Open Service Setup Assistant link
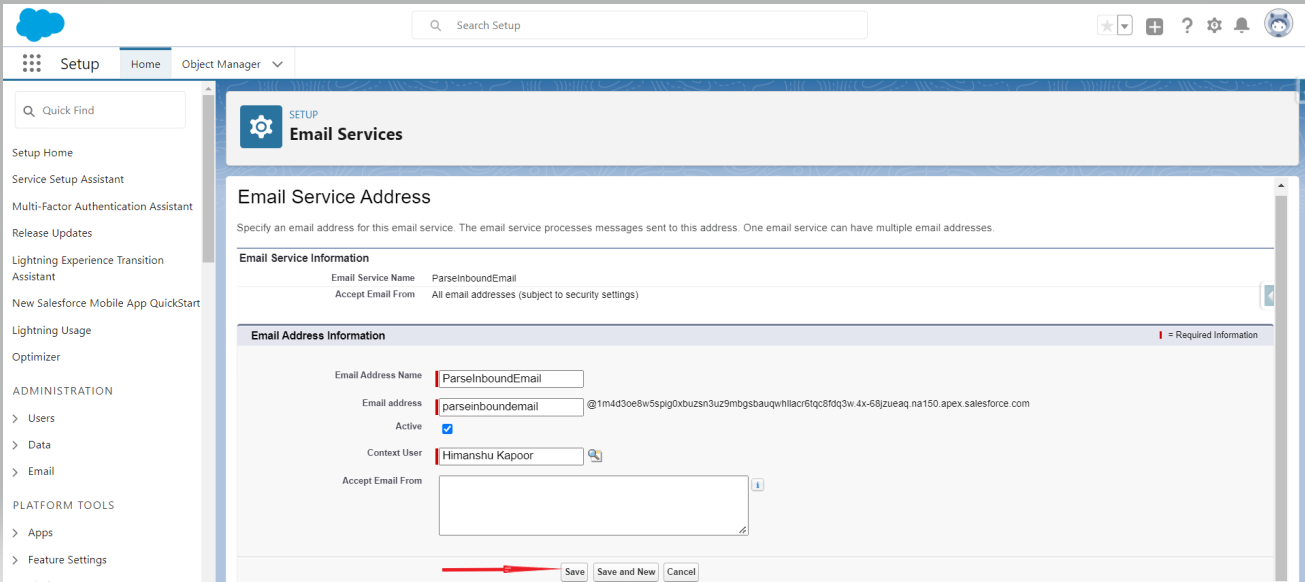The image size is (1305, 582). tap(68, 180)
